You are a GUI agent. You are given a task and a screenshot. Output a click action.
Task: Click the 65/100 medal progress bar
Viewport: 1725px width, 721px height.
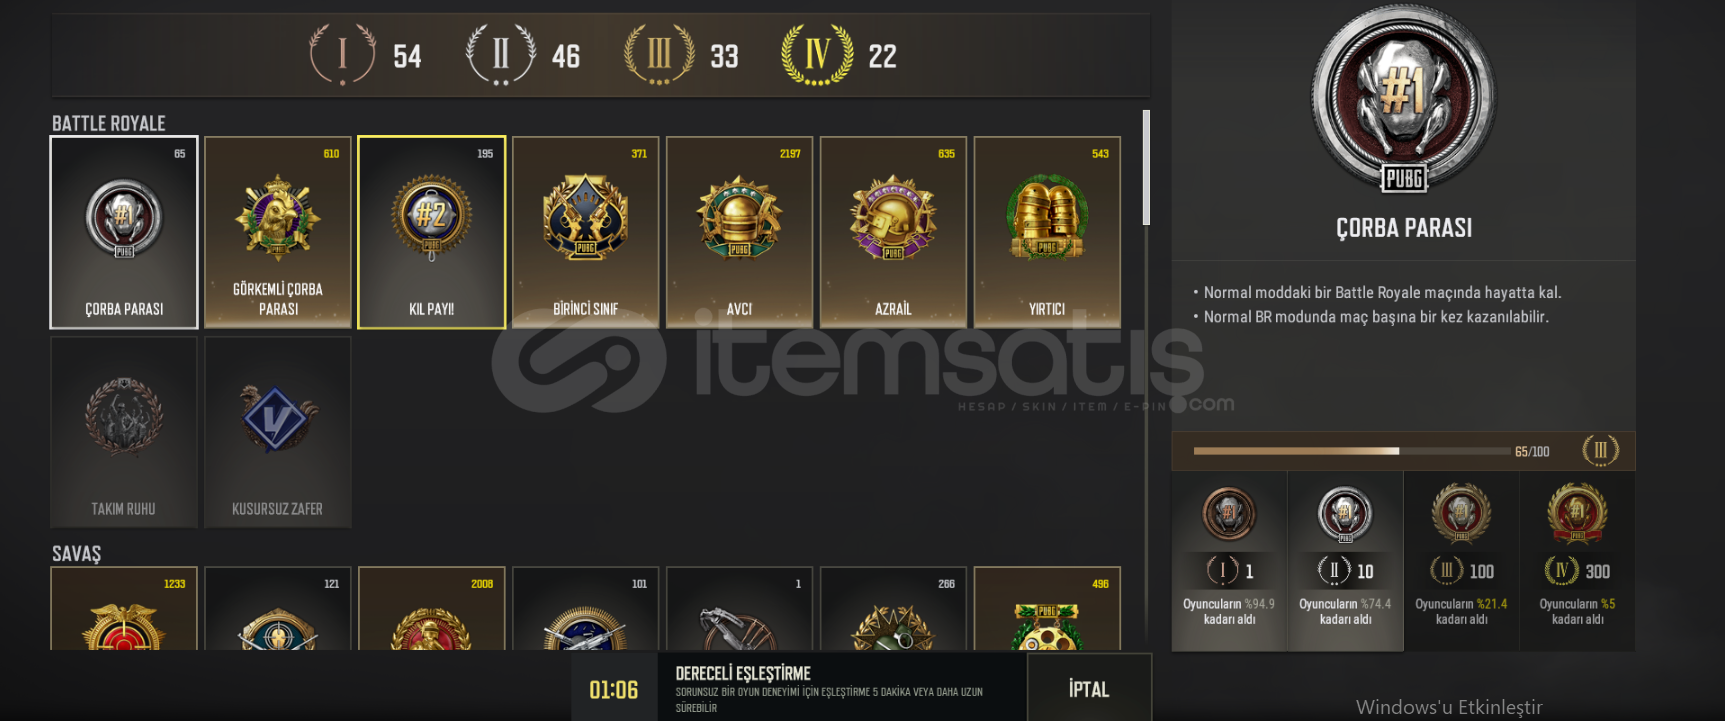pyautogui.click(x=1352, y=451)
